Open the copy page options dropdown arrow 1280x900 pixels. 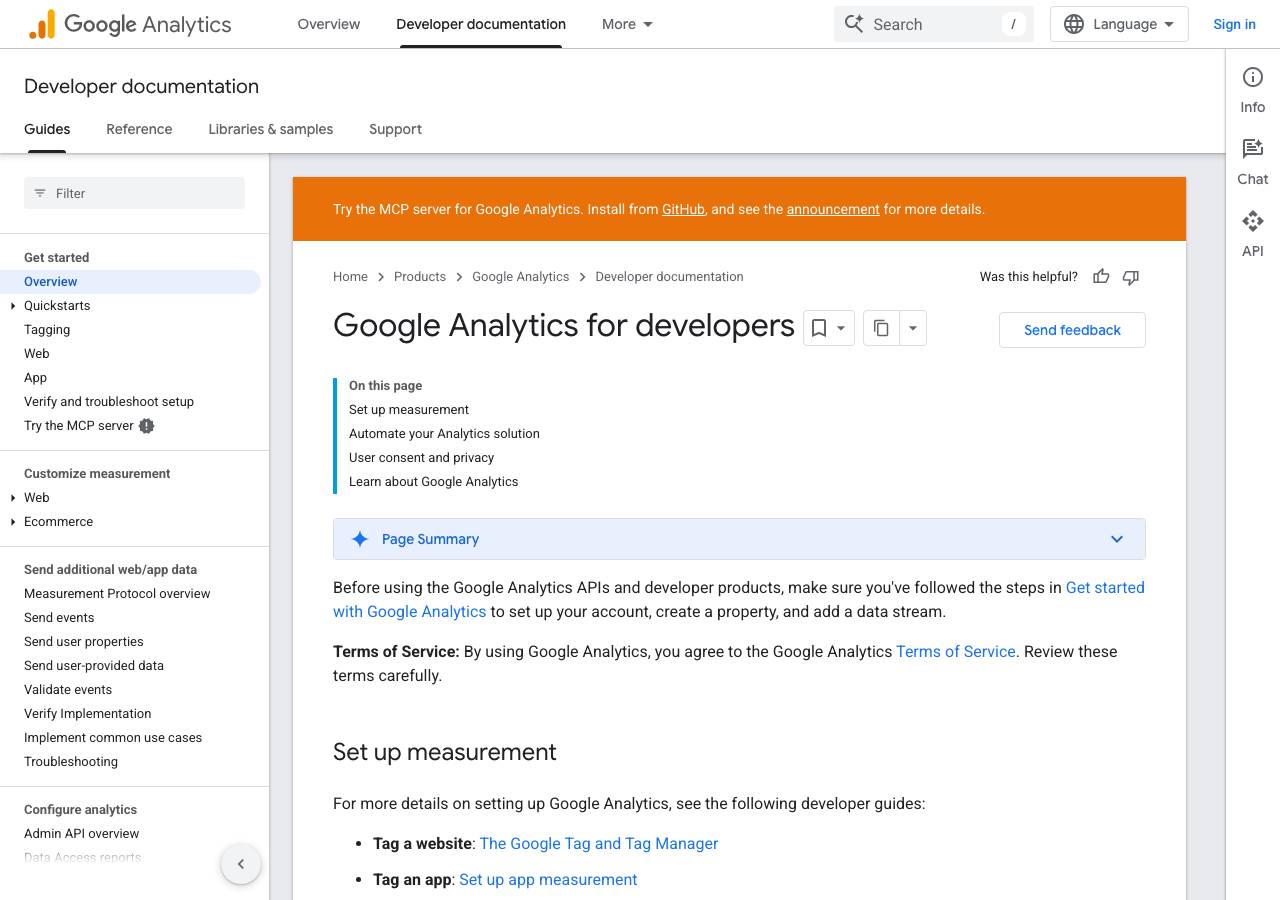(x=913, y=328)
